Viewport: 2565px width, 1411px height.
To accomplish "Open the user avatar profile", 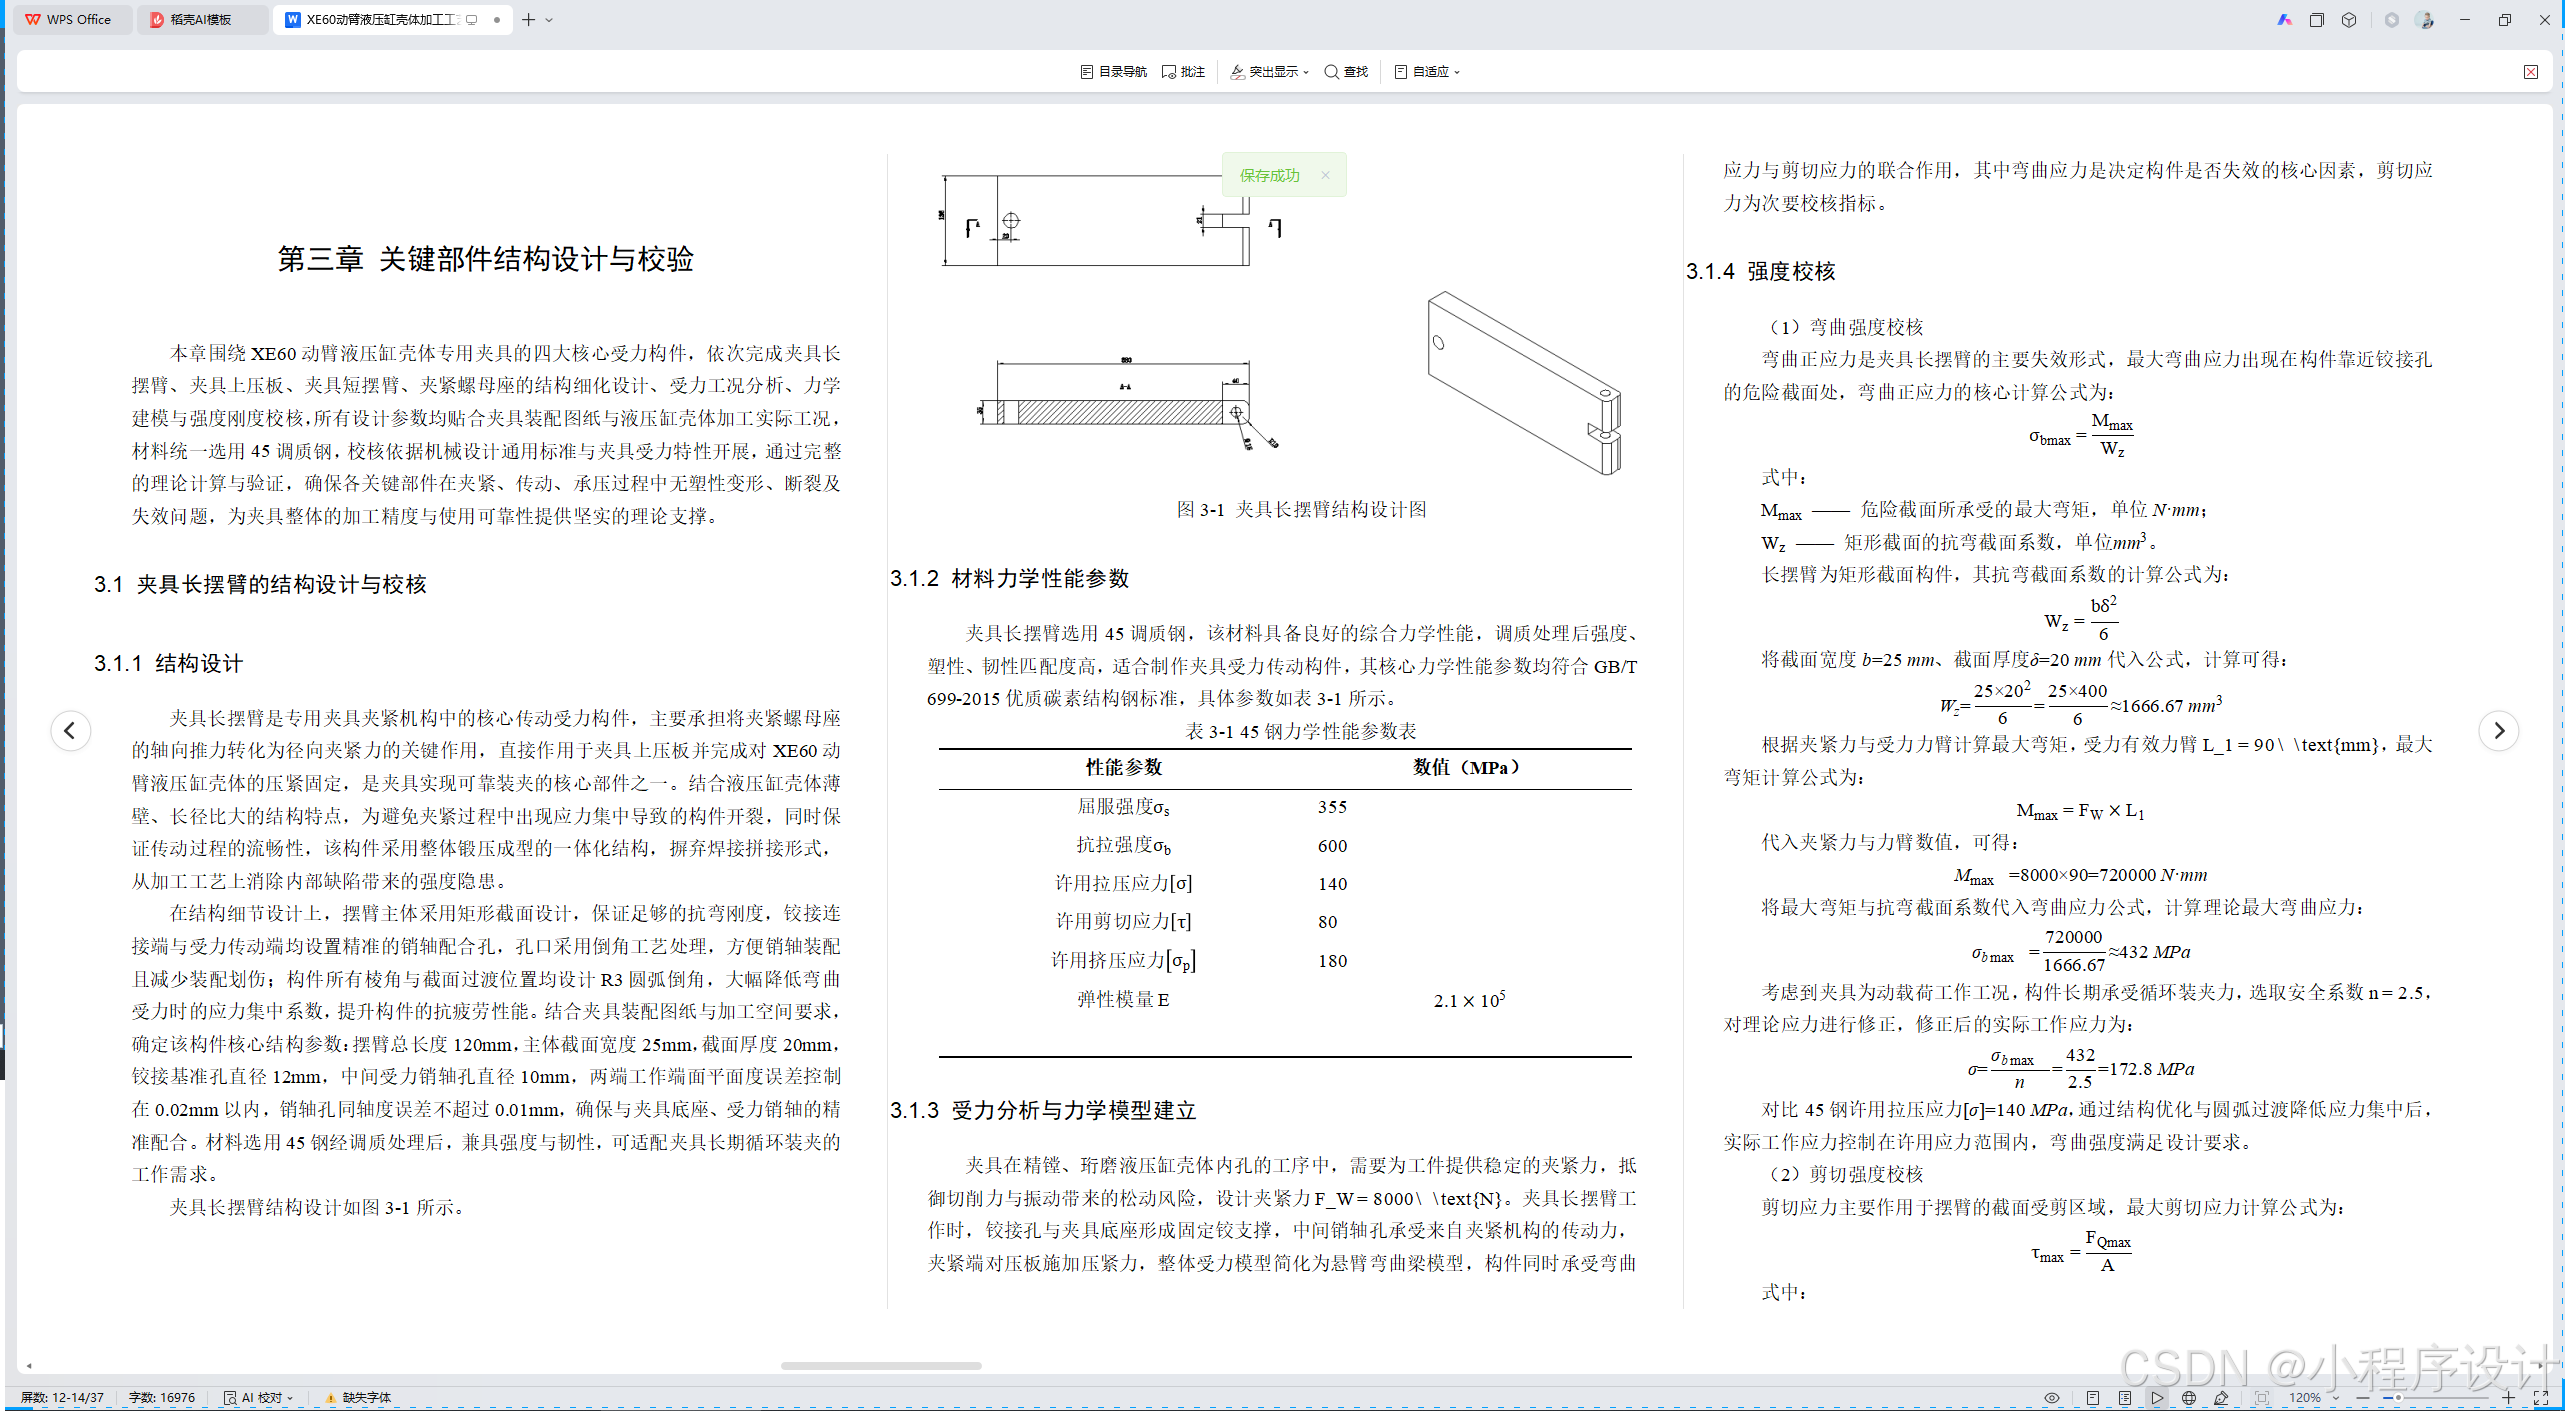I will [x=2425, y=19].
